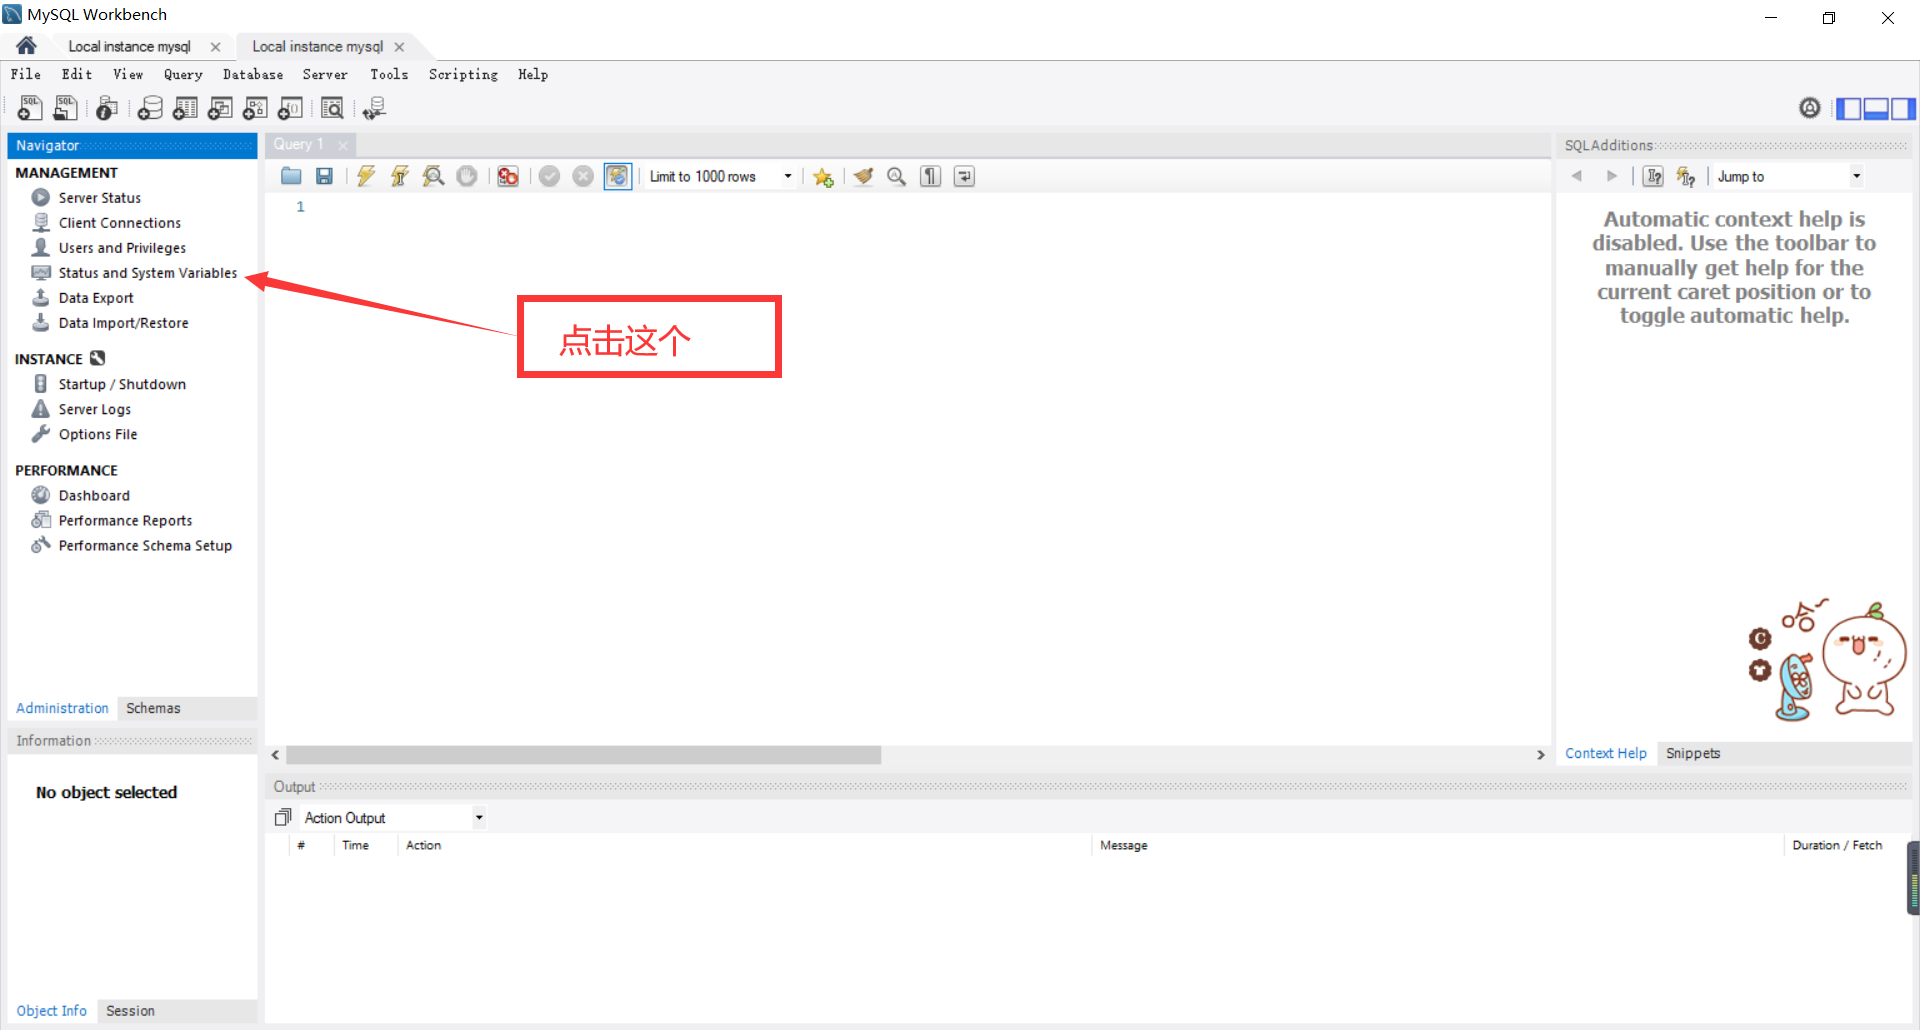Open Server Logs

tap(94, 409)
